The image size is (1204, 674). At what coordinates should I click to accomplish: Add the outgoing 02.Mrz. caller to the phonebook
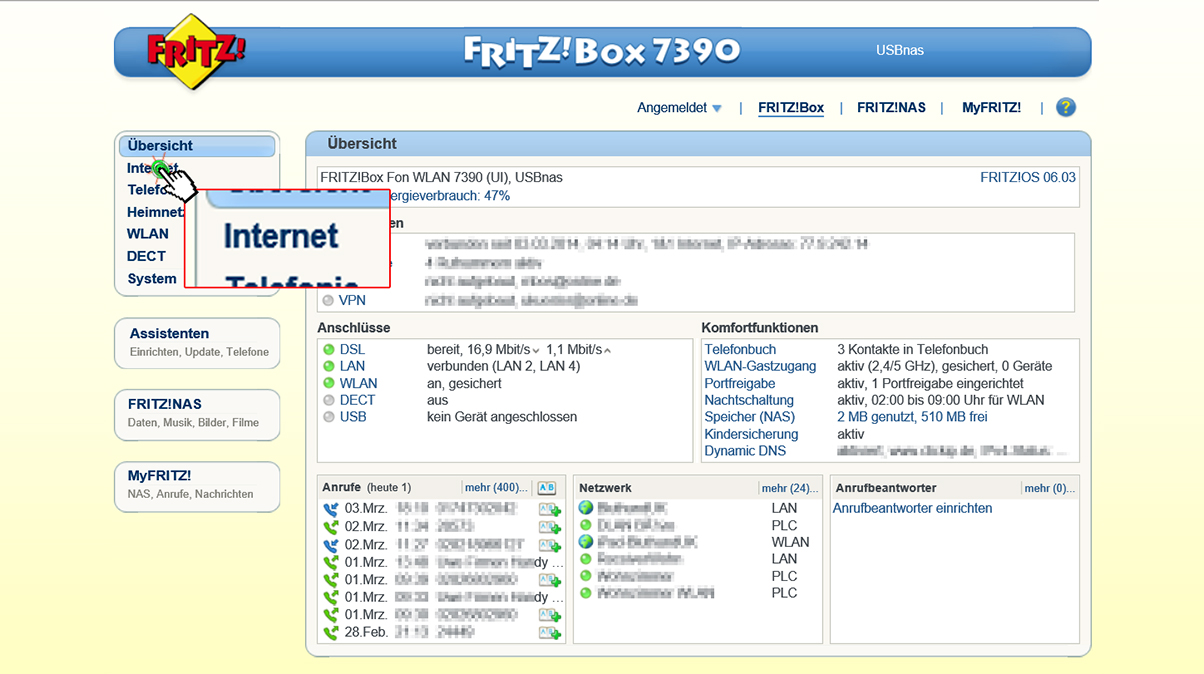pyautogui.click(x=550, y=527)
